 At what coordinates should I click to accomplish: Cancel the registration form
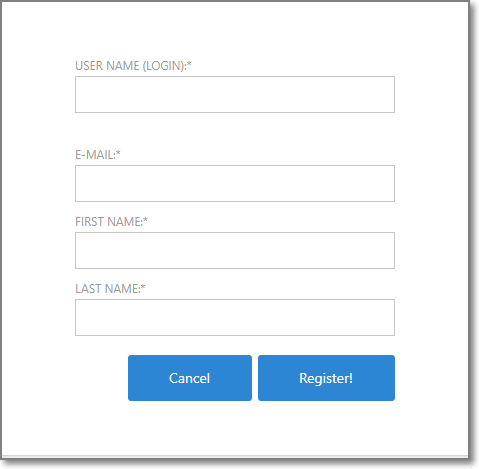(190, 378)
